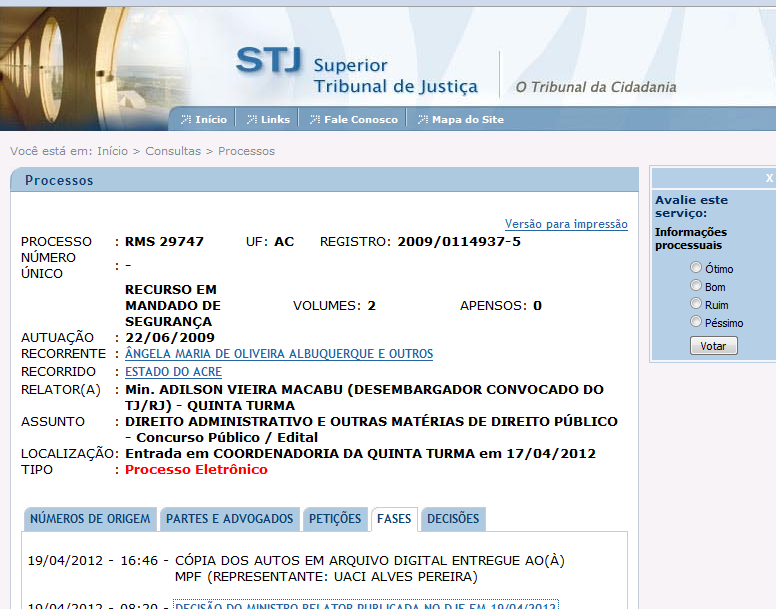Click the Recurso em Mandado de Segurança text

coord(173,306)
